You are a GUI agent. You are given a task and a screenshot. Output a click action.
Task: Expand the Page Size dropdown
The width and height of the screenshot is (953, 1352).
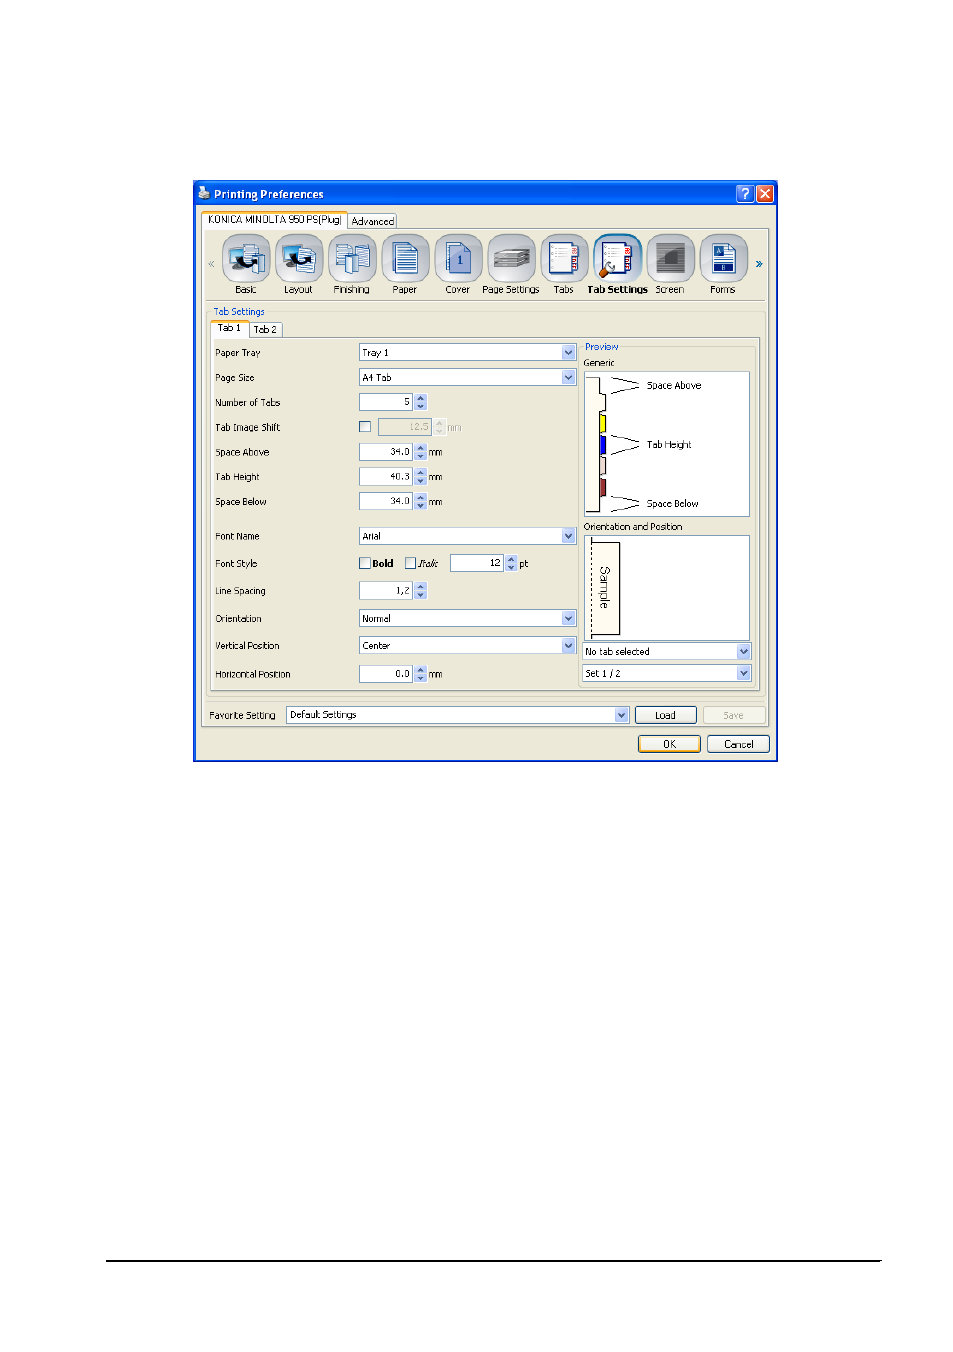(x=569, y=377)
